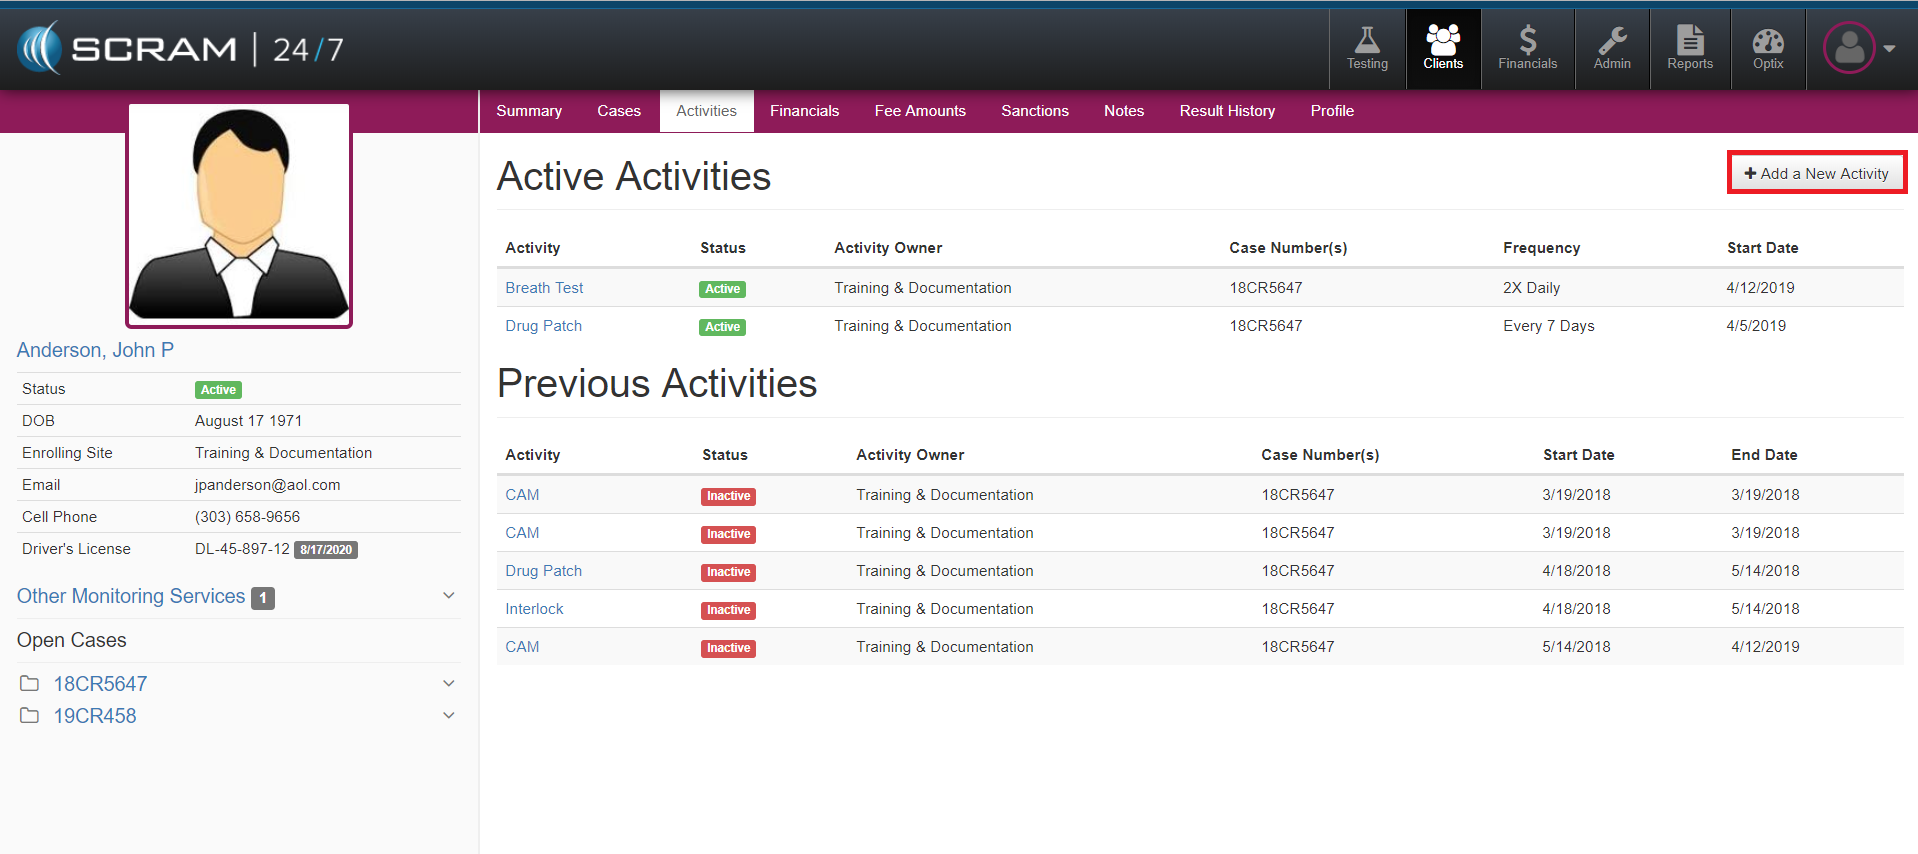Click the 18CR5647 folder icon
The width and height of the screenshot is (1918, 854).
coord(30,684)
